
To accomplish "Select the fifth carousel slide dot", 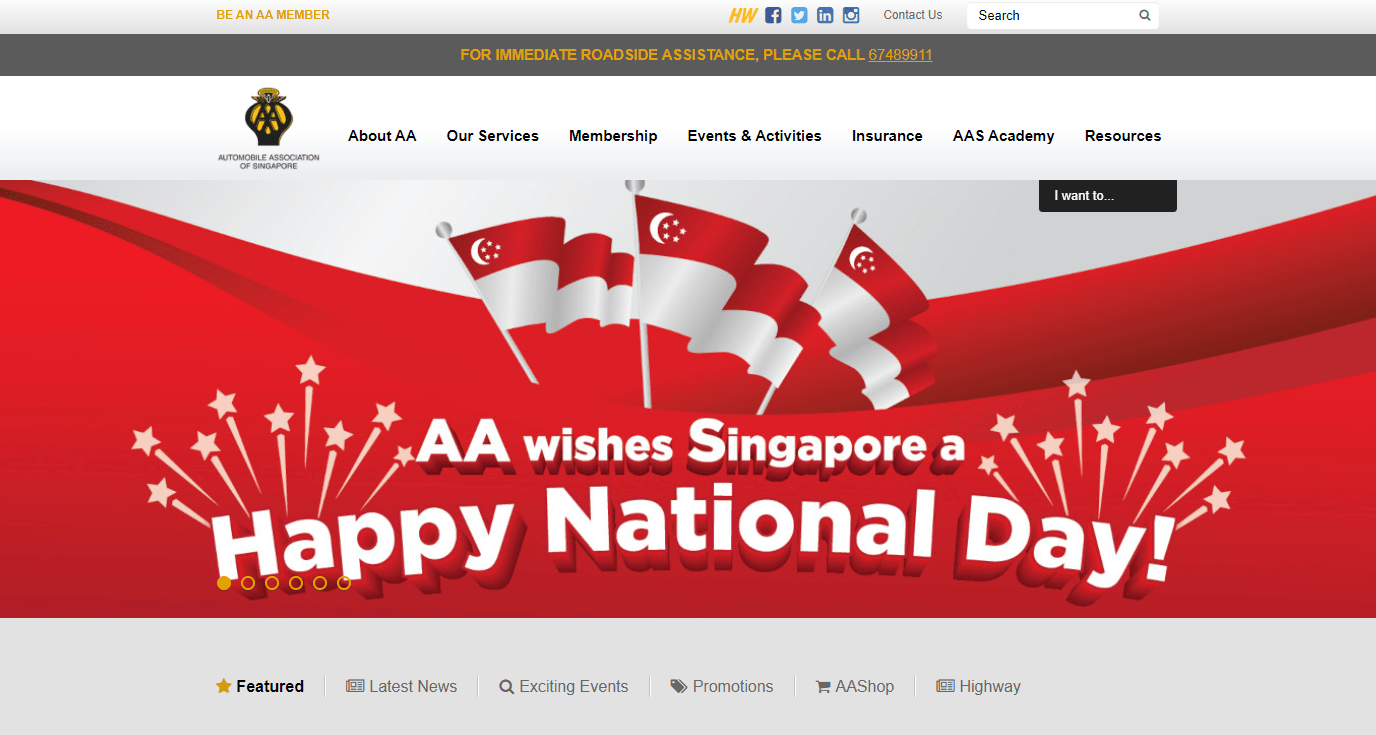I will coord(320,583).
